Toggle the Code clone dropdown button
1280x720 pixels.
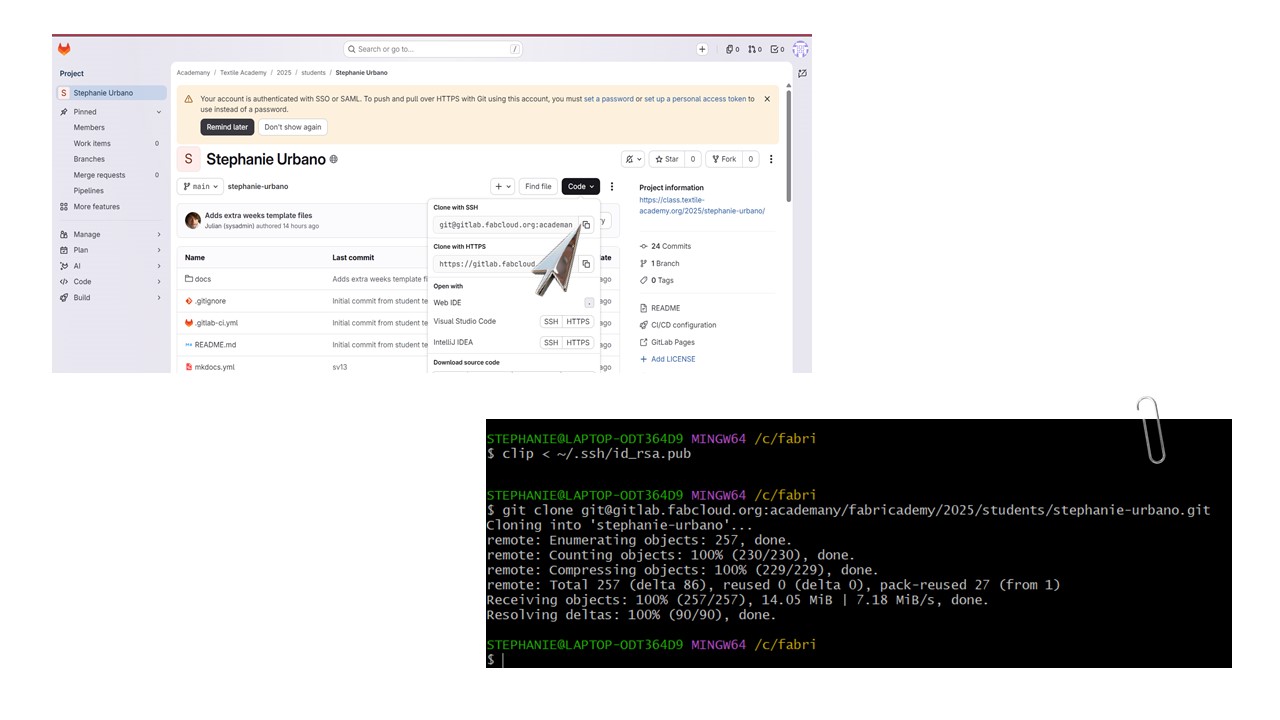(581, 186)
